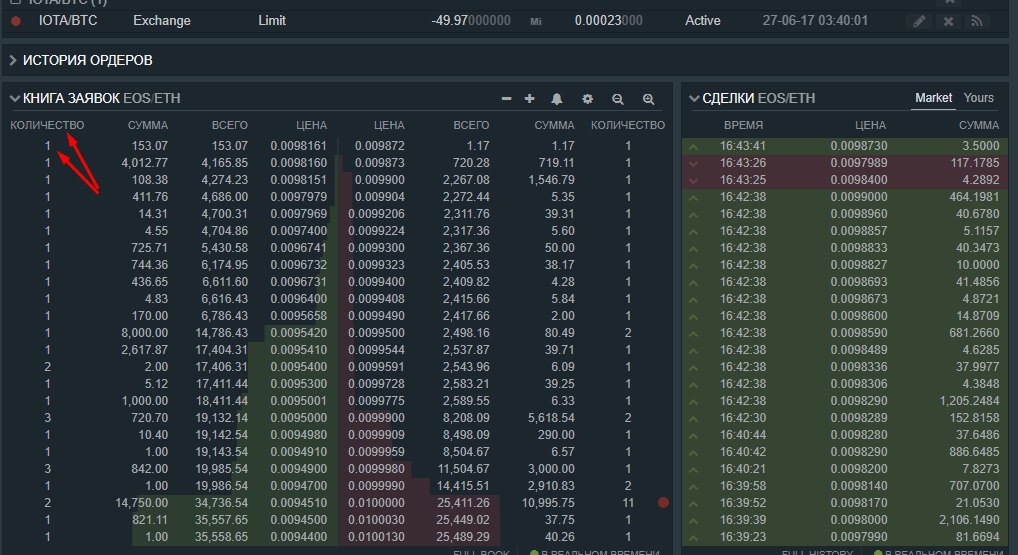This screenshot has height=555, width=1018.
Task: Switch to the Yours trades tab
Action: (978, 98)
